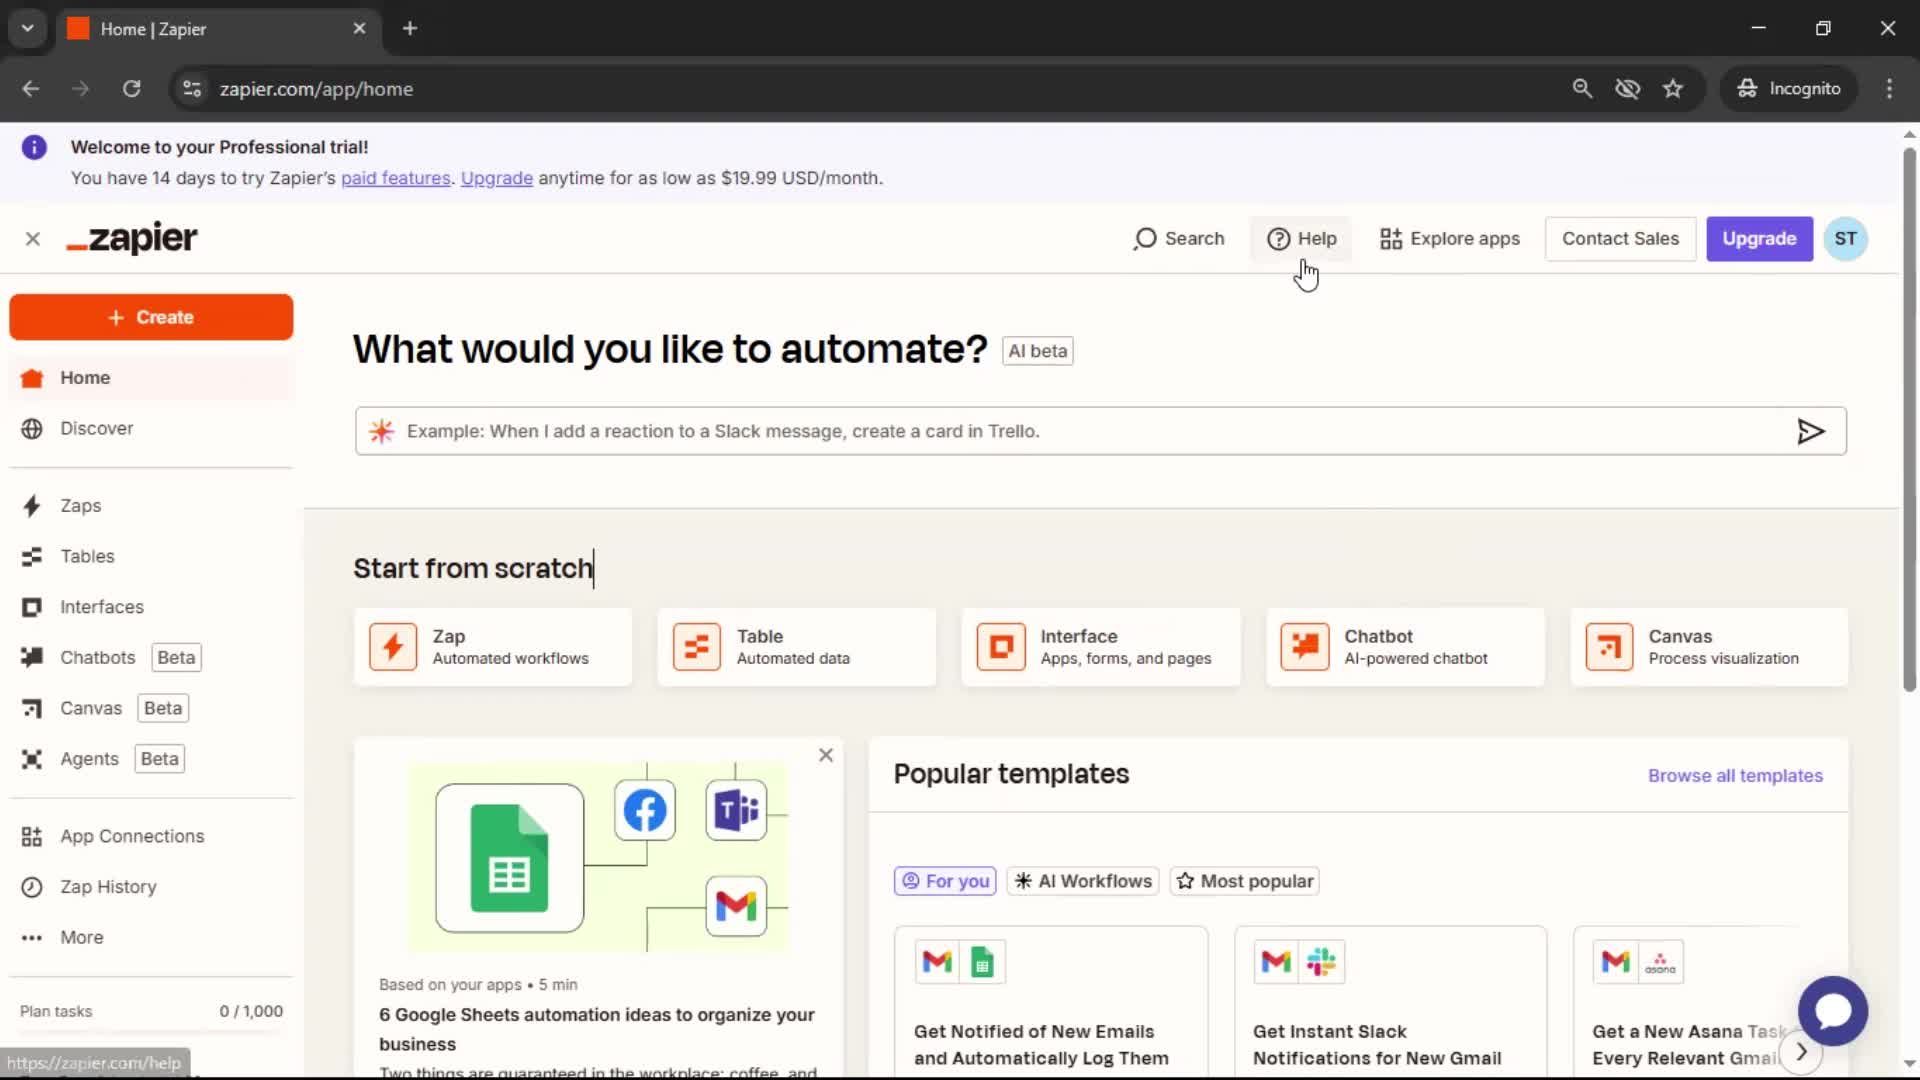
Task: Open Tables in the sidebar
Action: (151, 556)
